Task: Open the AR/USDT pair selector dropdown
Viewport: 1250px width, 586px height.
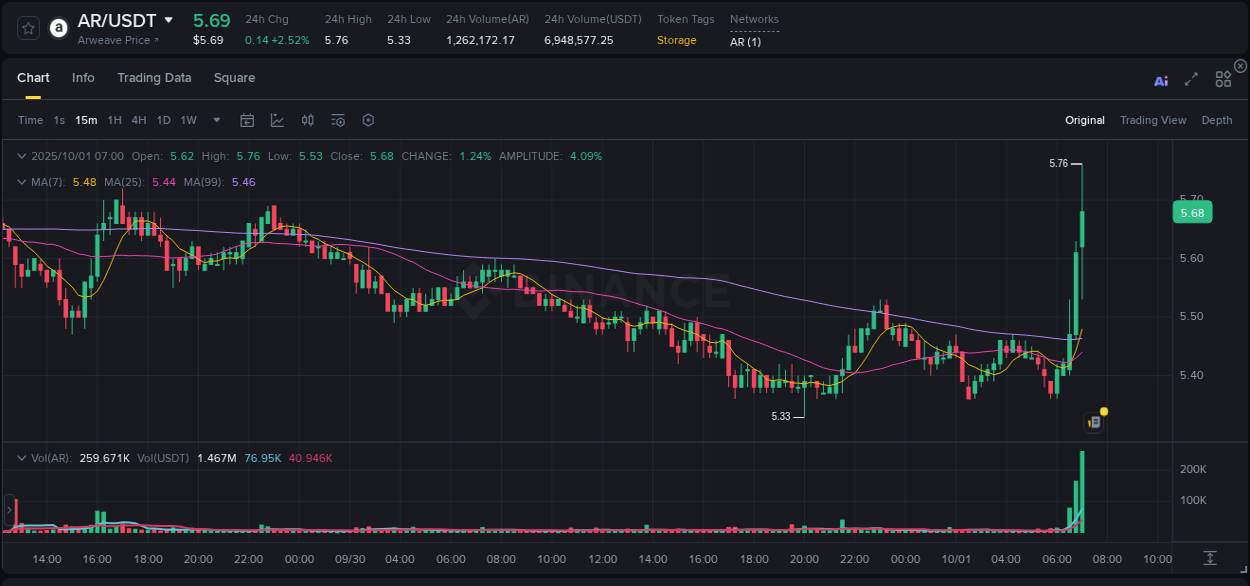Action: click(167, 20)
